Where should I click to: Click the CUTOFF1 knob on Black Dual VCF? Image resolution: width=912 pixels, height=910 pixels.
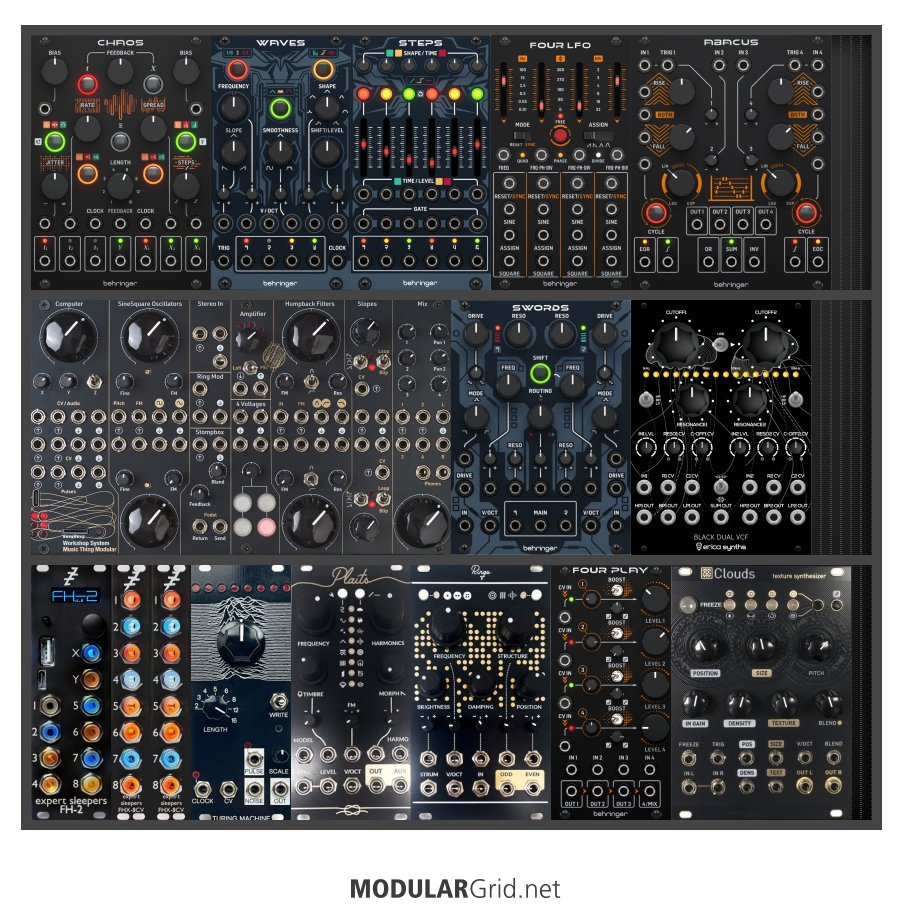[676, 342]
